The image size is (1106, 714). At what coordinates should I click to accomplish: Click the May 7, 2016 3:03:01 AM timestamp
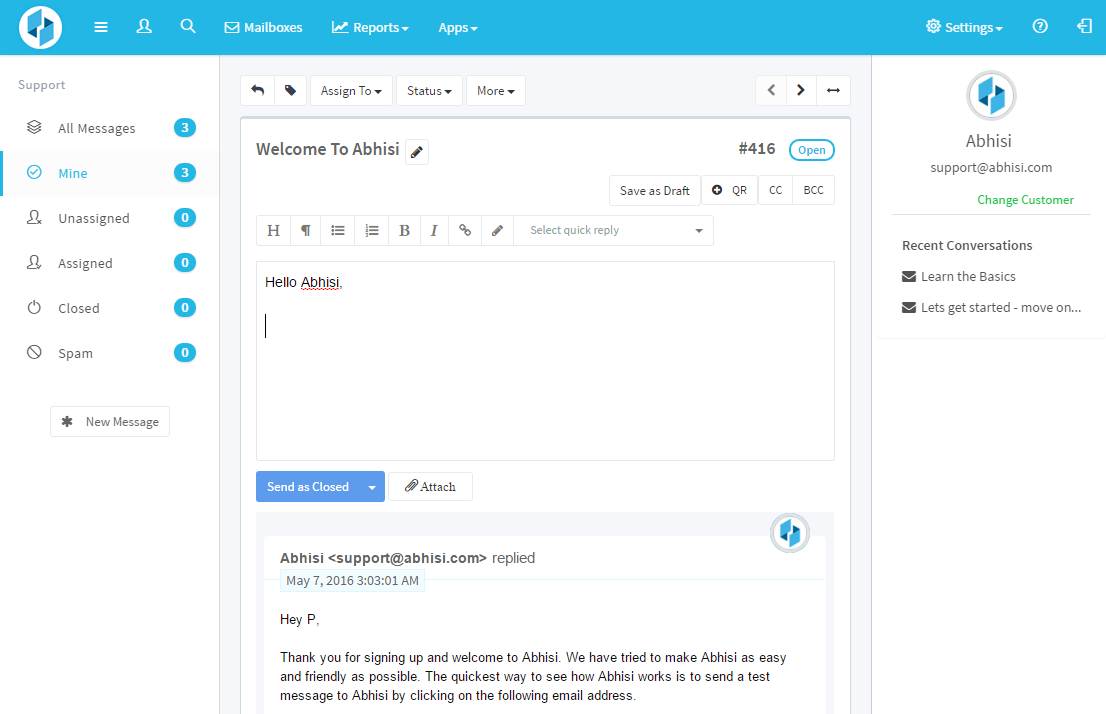tap(353, 581)
